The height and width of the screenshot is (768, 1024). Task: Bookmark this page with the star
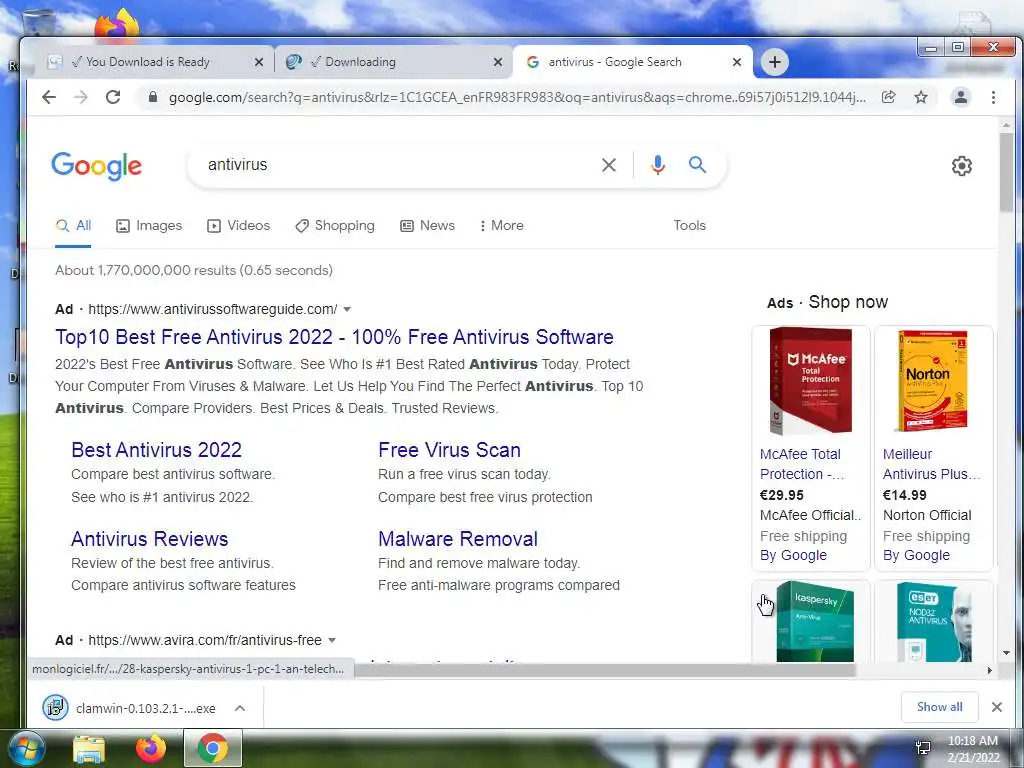[x=921, y=97]
